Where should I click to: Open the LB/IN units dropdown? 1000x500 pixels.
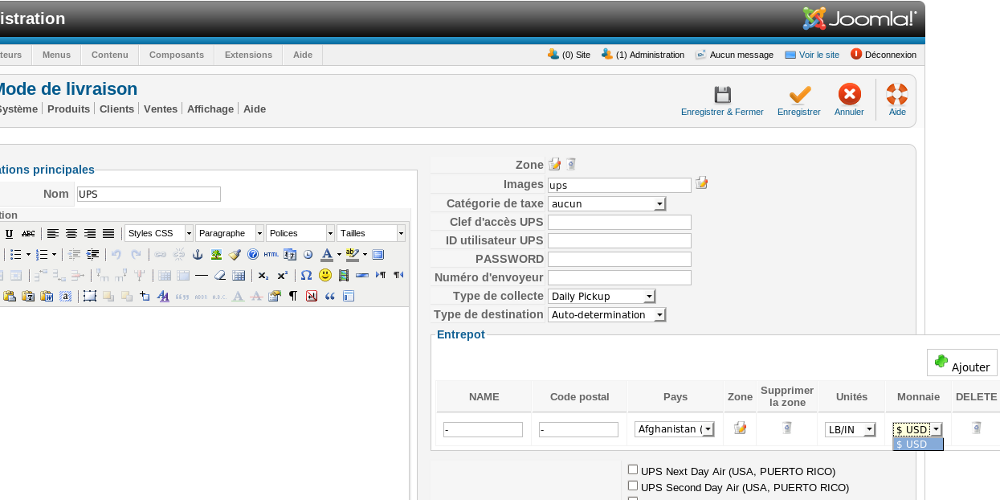tap(850, 430)
